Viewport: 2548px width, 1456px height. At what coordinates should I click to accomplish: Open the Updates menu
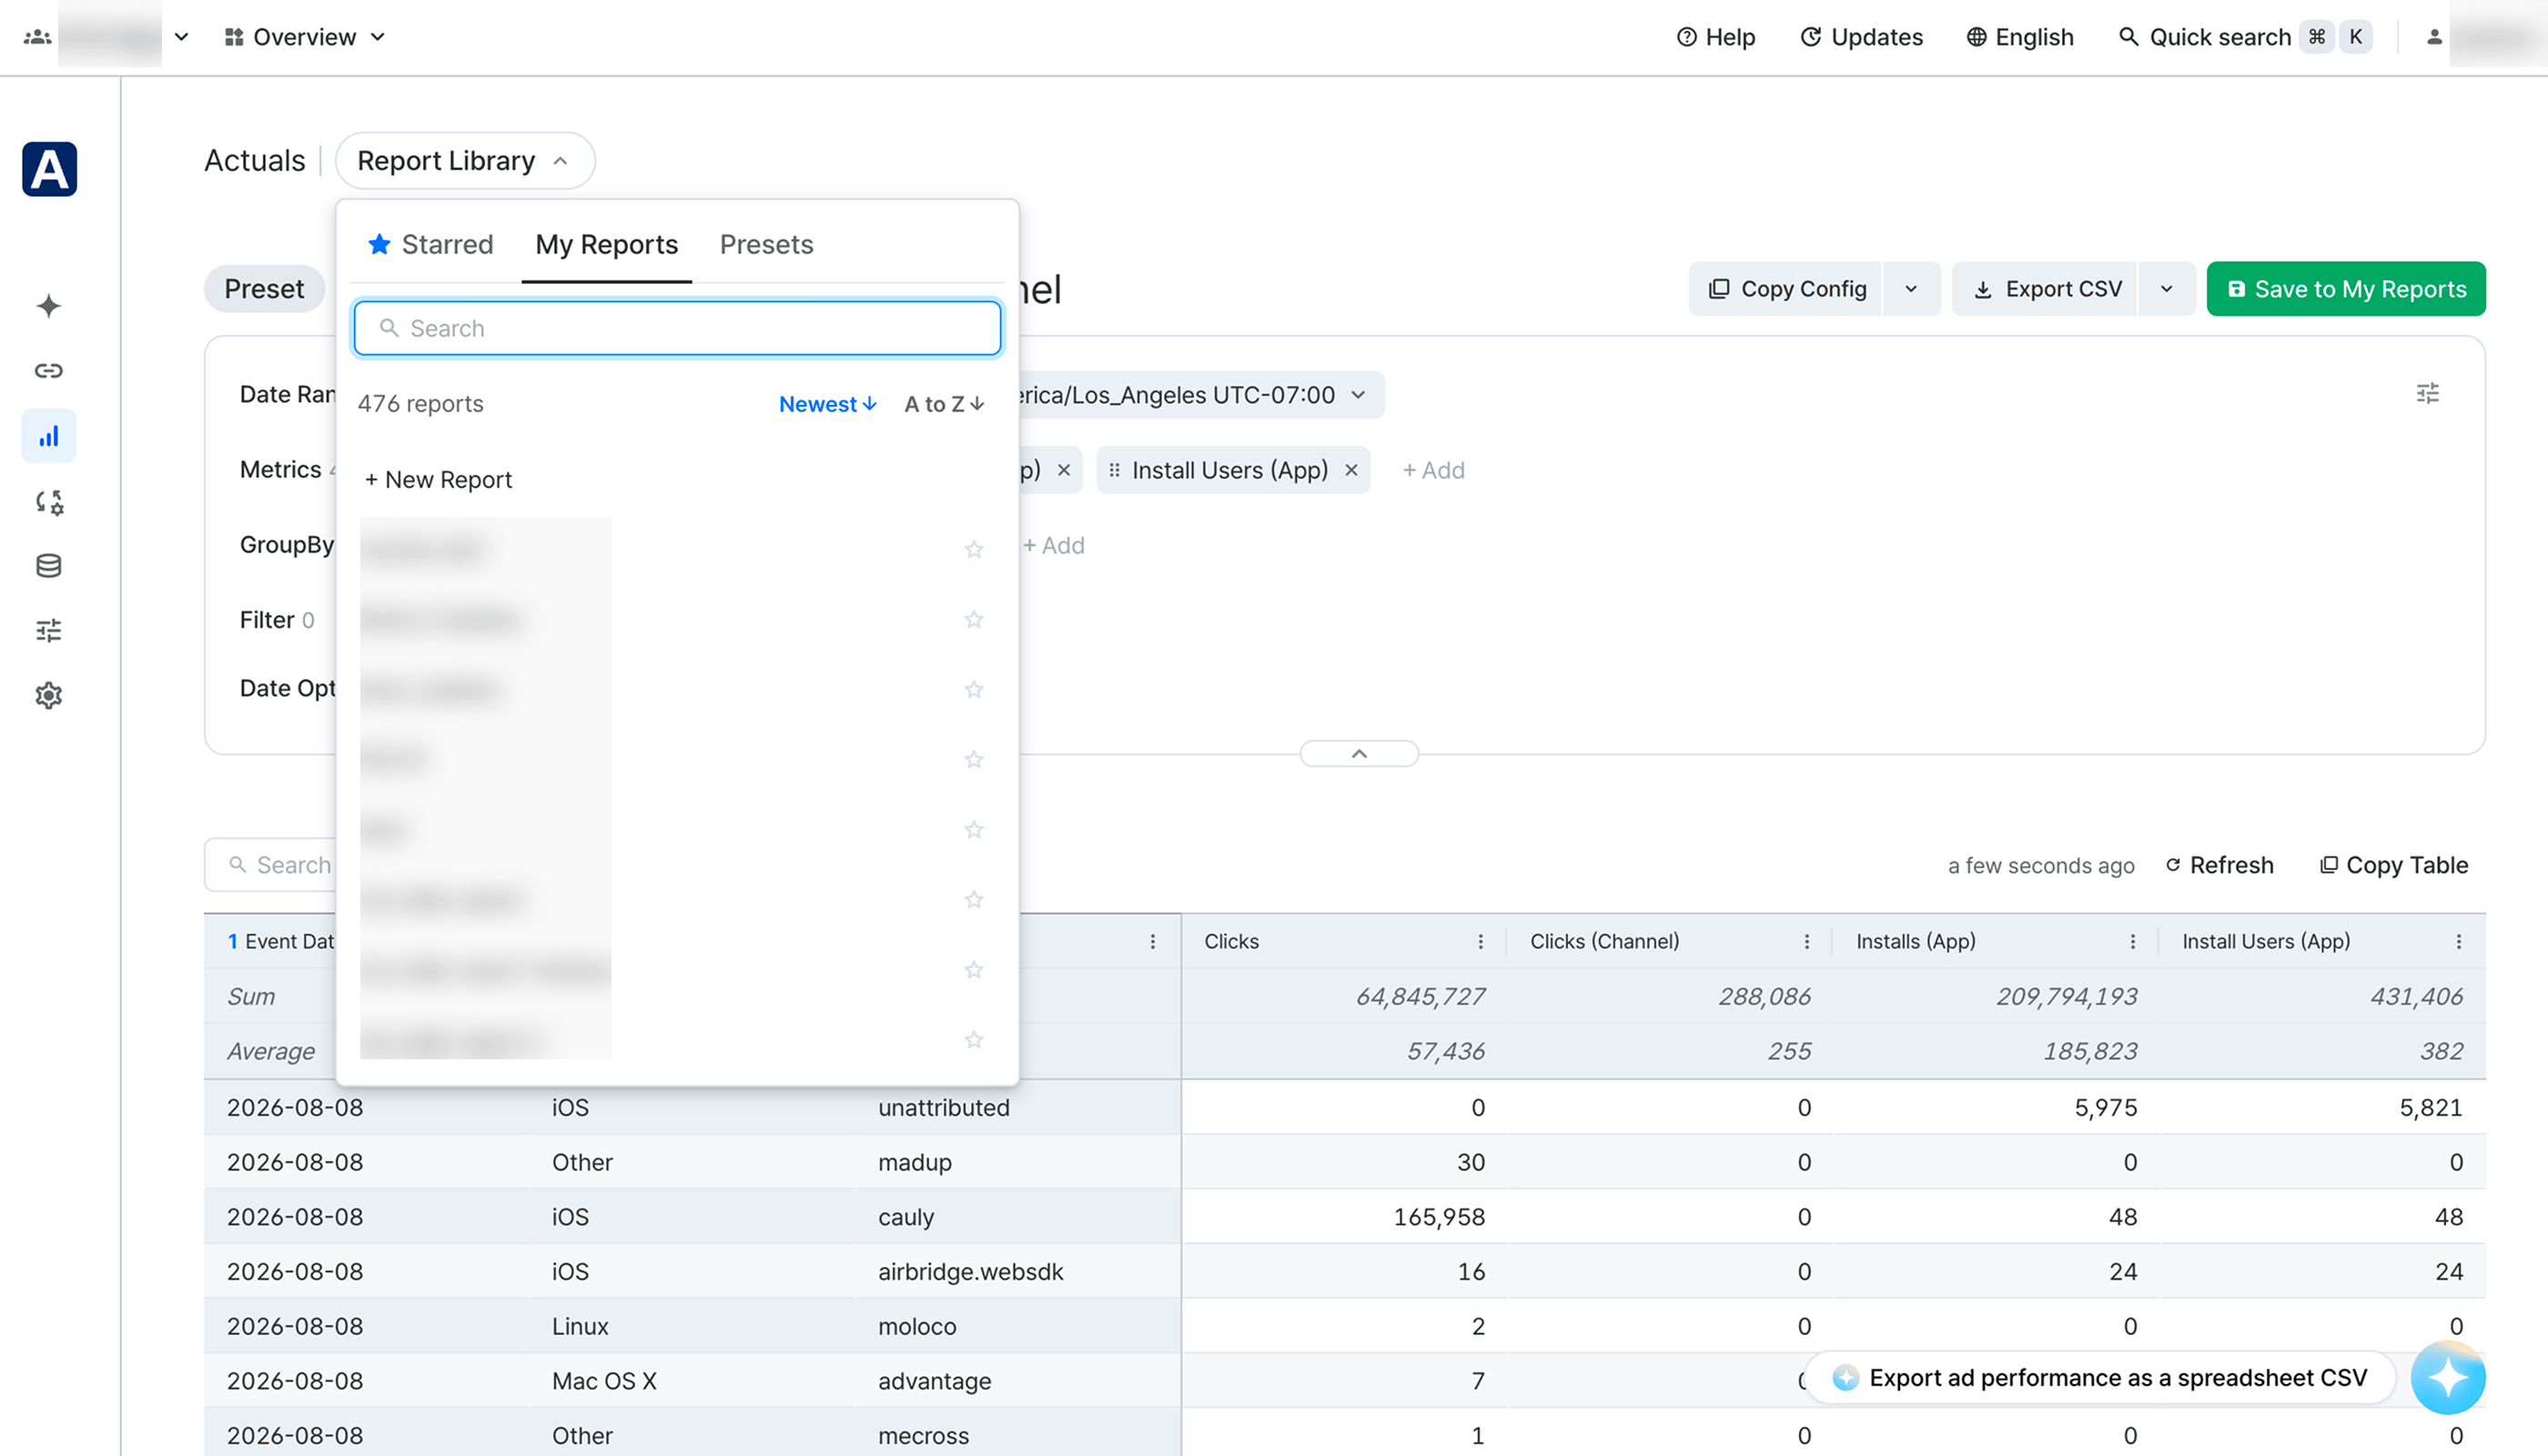(1862, 37)
